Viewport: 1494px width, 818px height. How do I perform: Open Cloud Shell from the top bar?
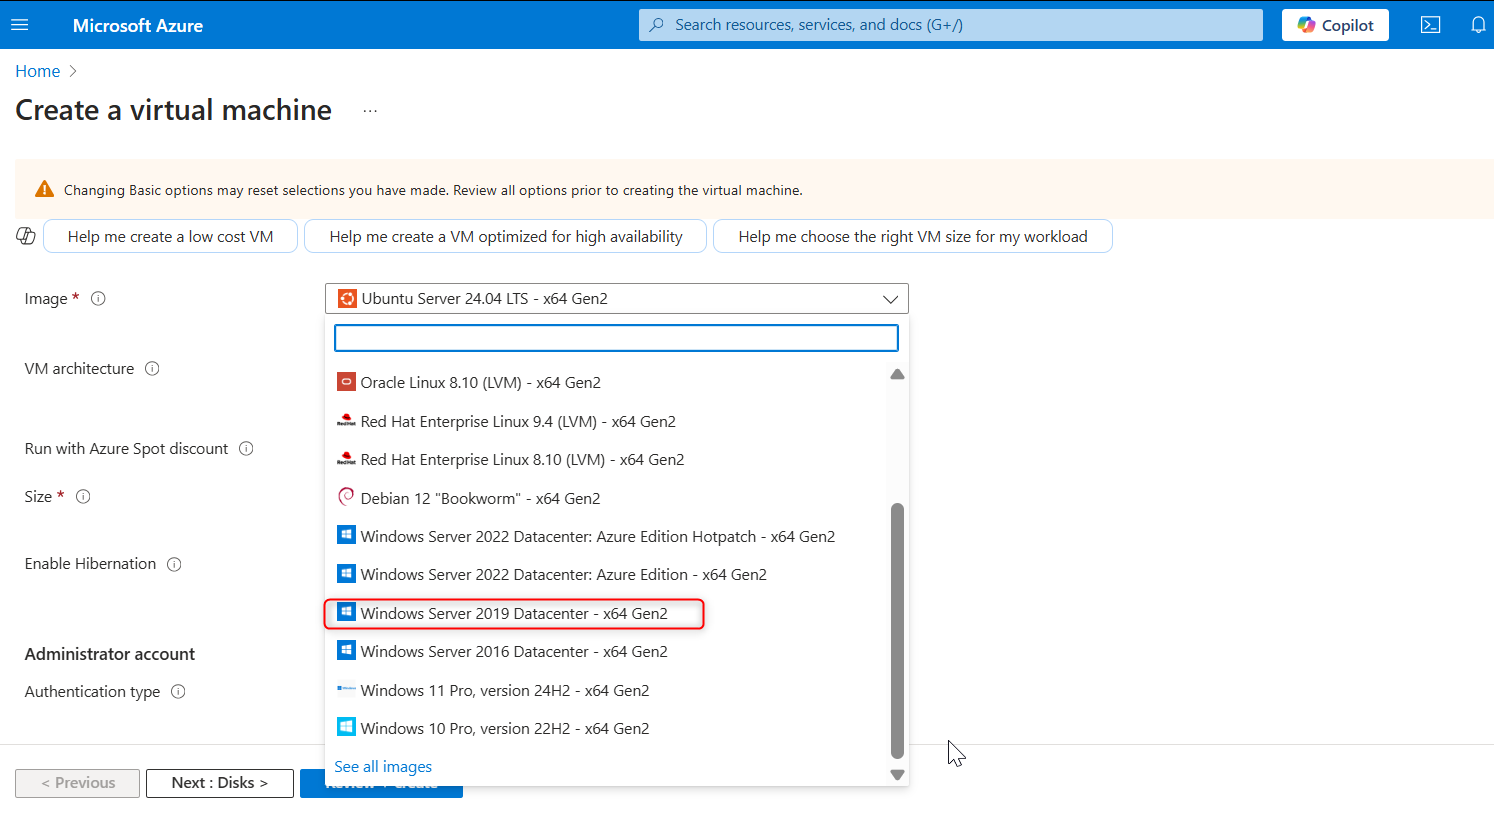coord(1430,25)
